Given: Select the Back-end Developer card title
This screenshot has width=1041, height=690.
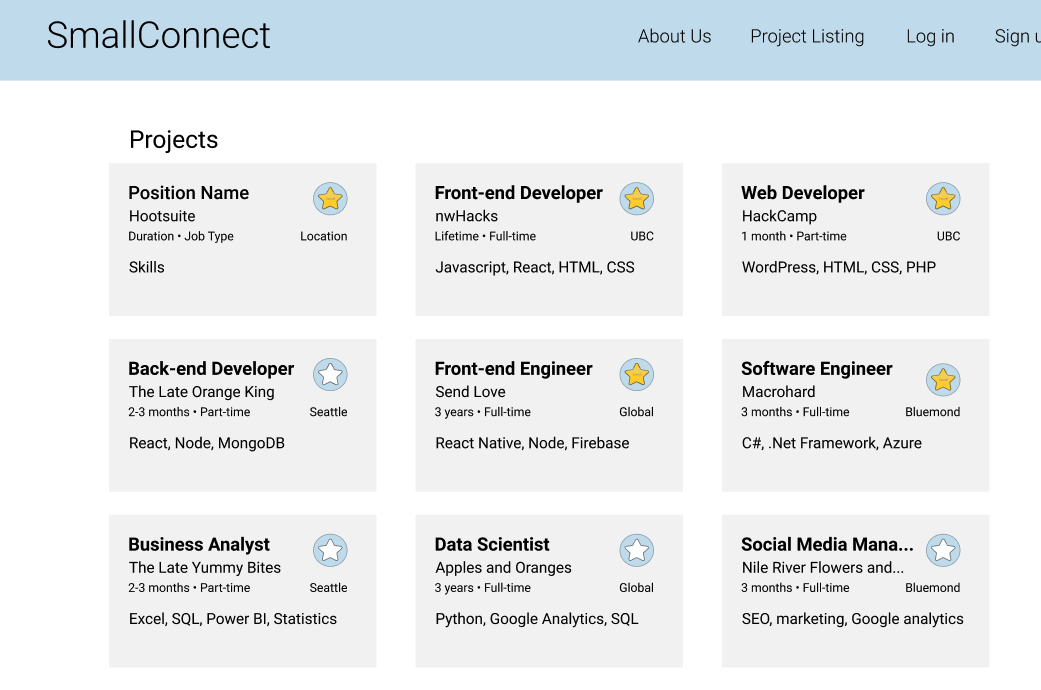Looking at the screenshot, I should point(211,369).
